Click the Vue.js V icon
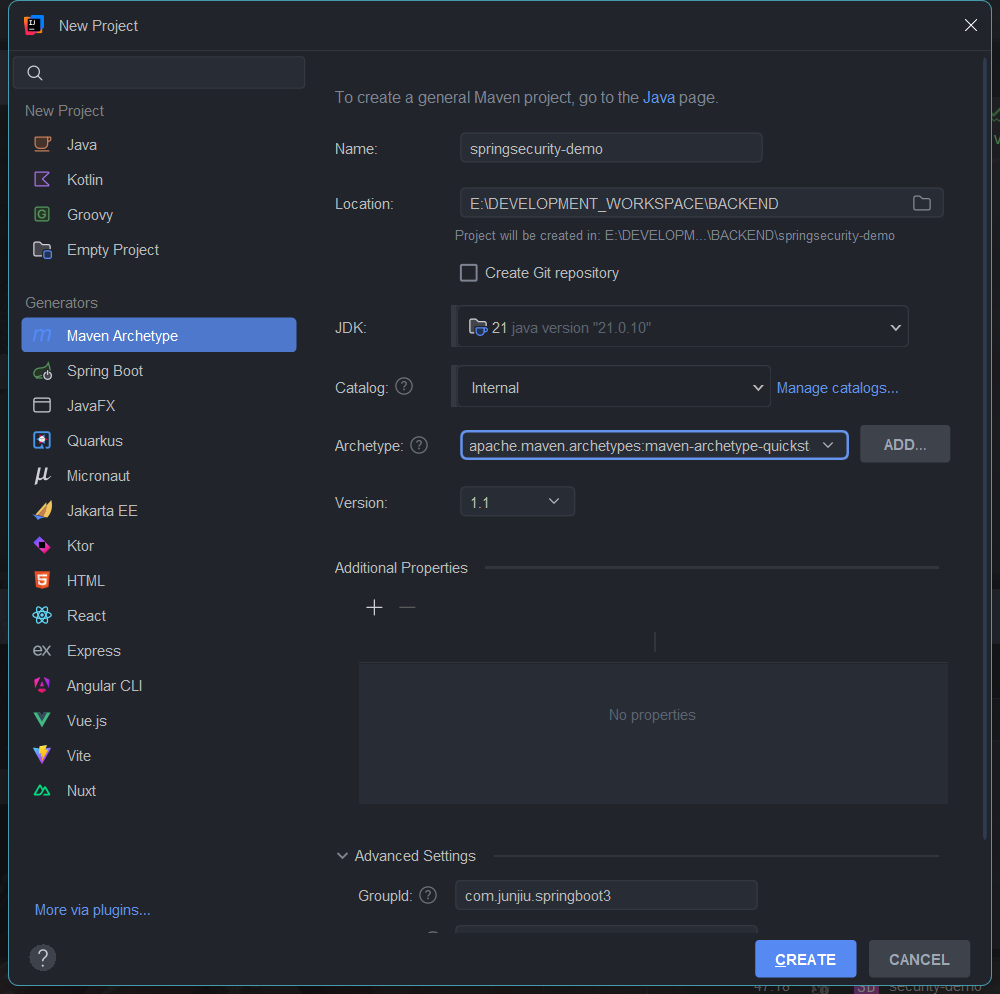This screenshot has width=1000, height=994. (x=42, y=720)
